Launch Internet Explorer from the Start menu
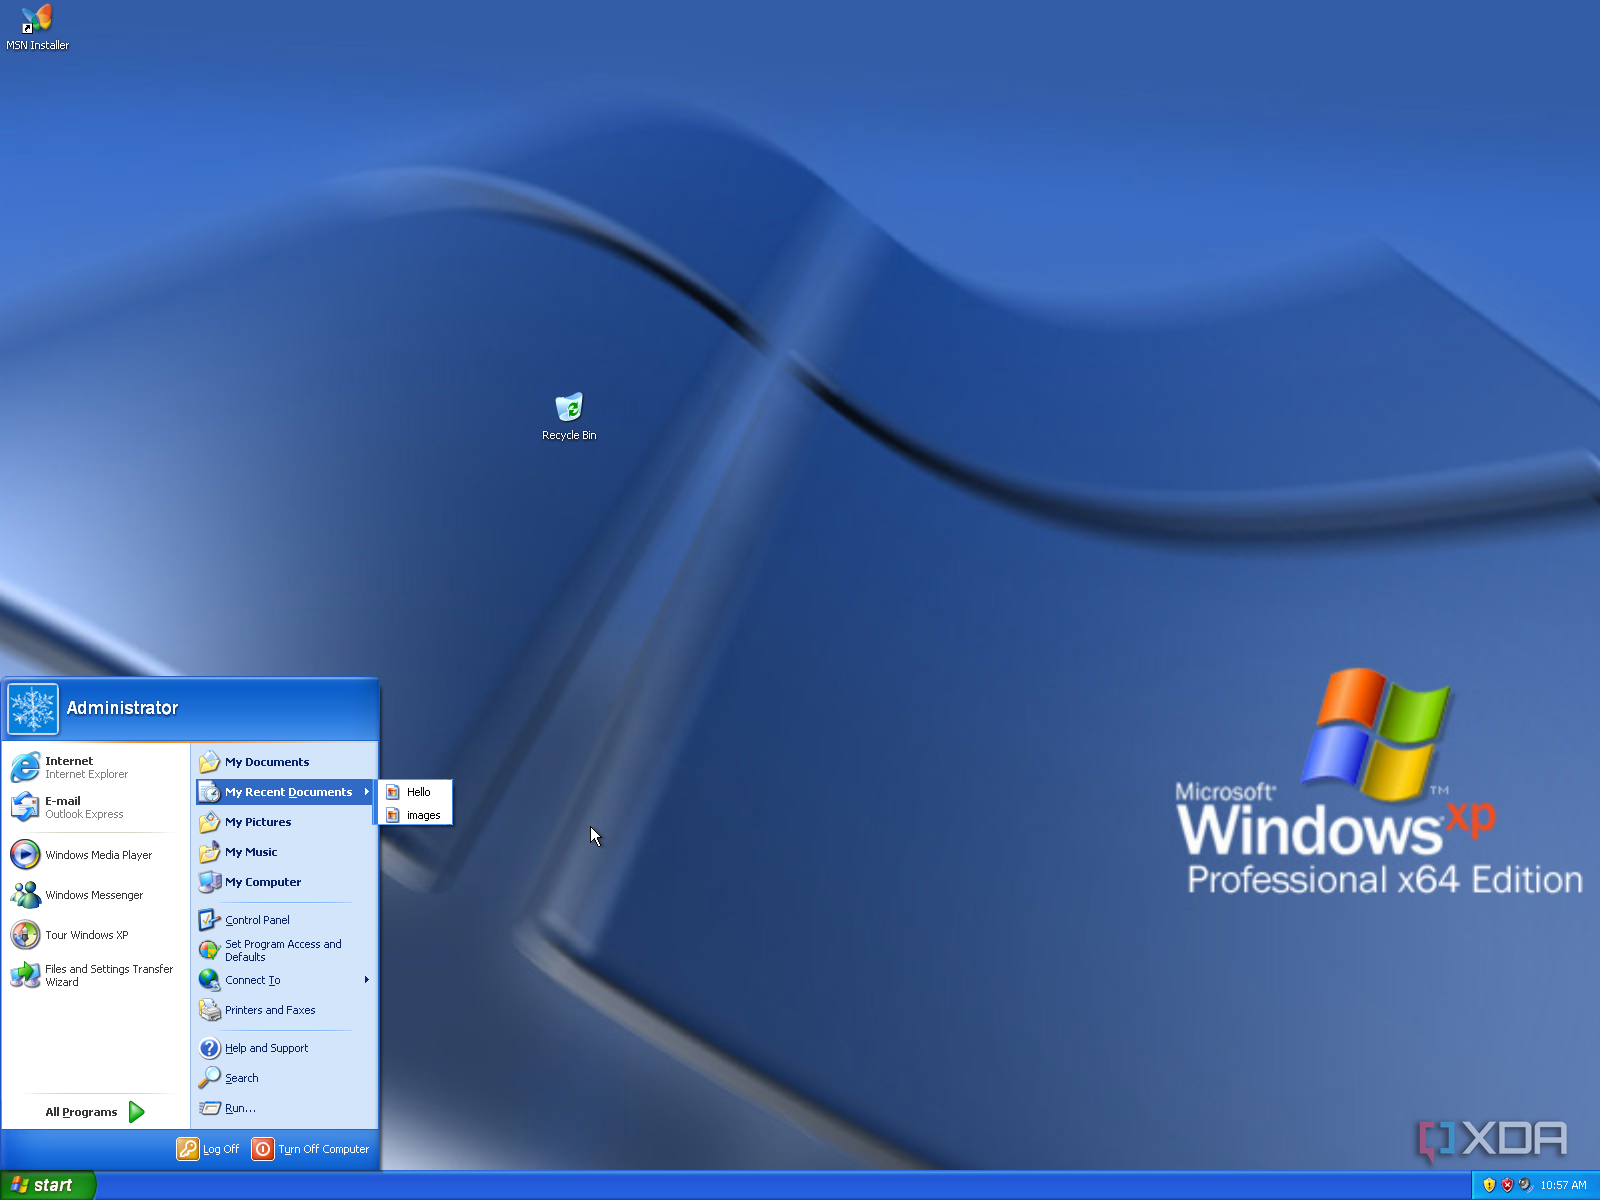This screenshot has height=1200, width=1600. 96,767
